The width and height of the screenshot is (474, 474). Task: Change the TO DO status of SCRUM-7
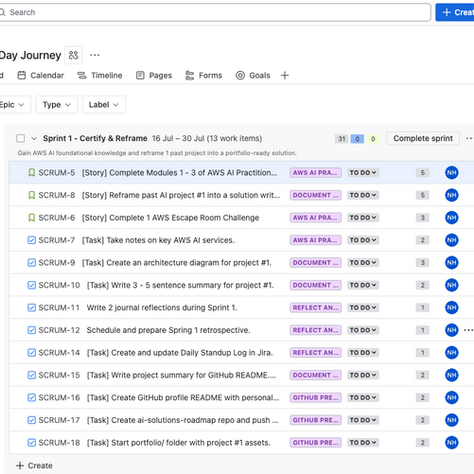(x=363, y=240)
